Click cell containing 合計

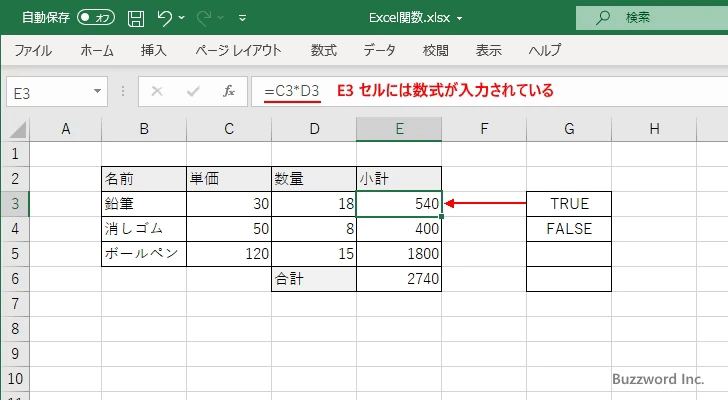(x=314, y=279)
